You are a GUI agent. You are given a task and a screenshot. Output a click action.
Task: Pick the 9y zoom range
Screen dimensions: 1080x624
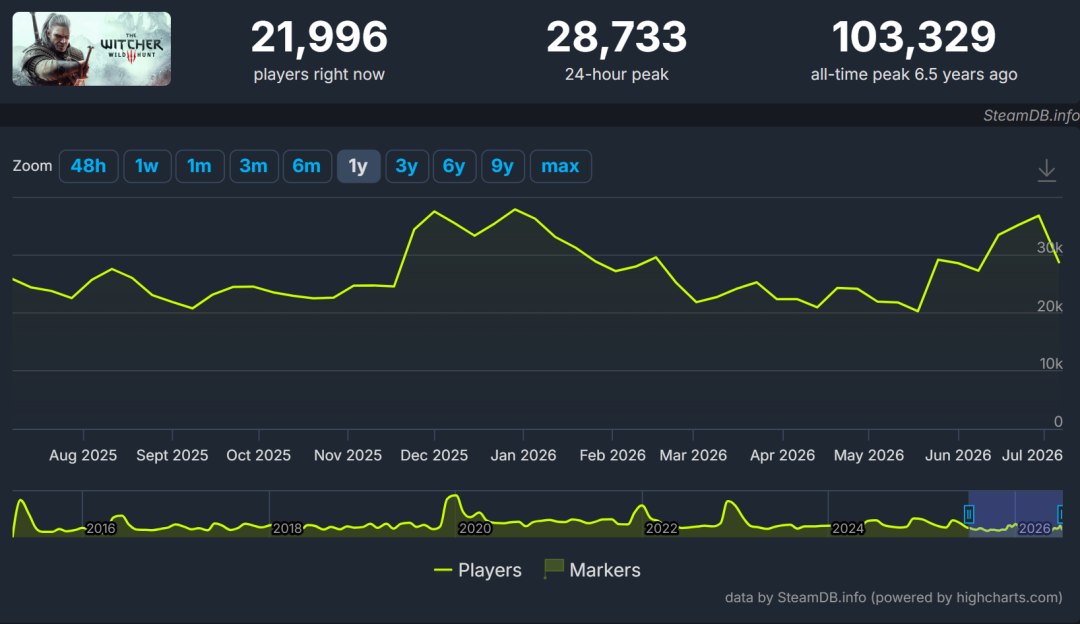(502, 166)
